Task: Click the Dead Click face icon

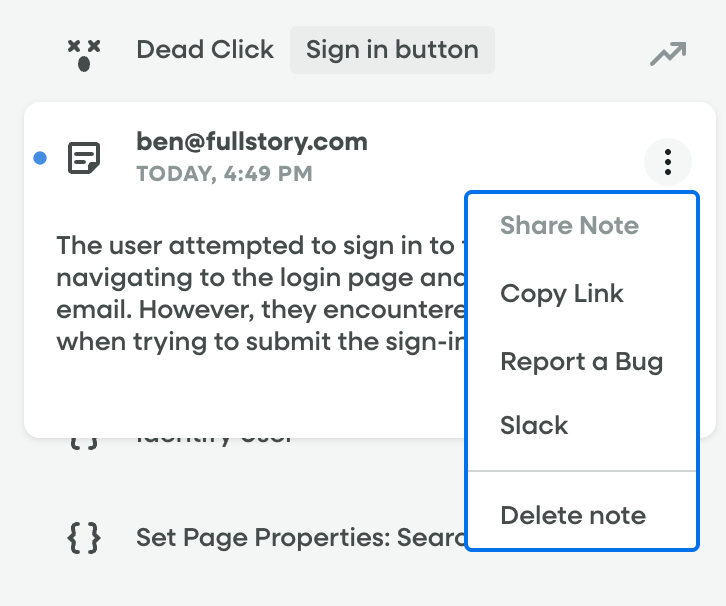Action: click(x=84, y=54)
